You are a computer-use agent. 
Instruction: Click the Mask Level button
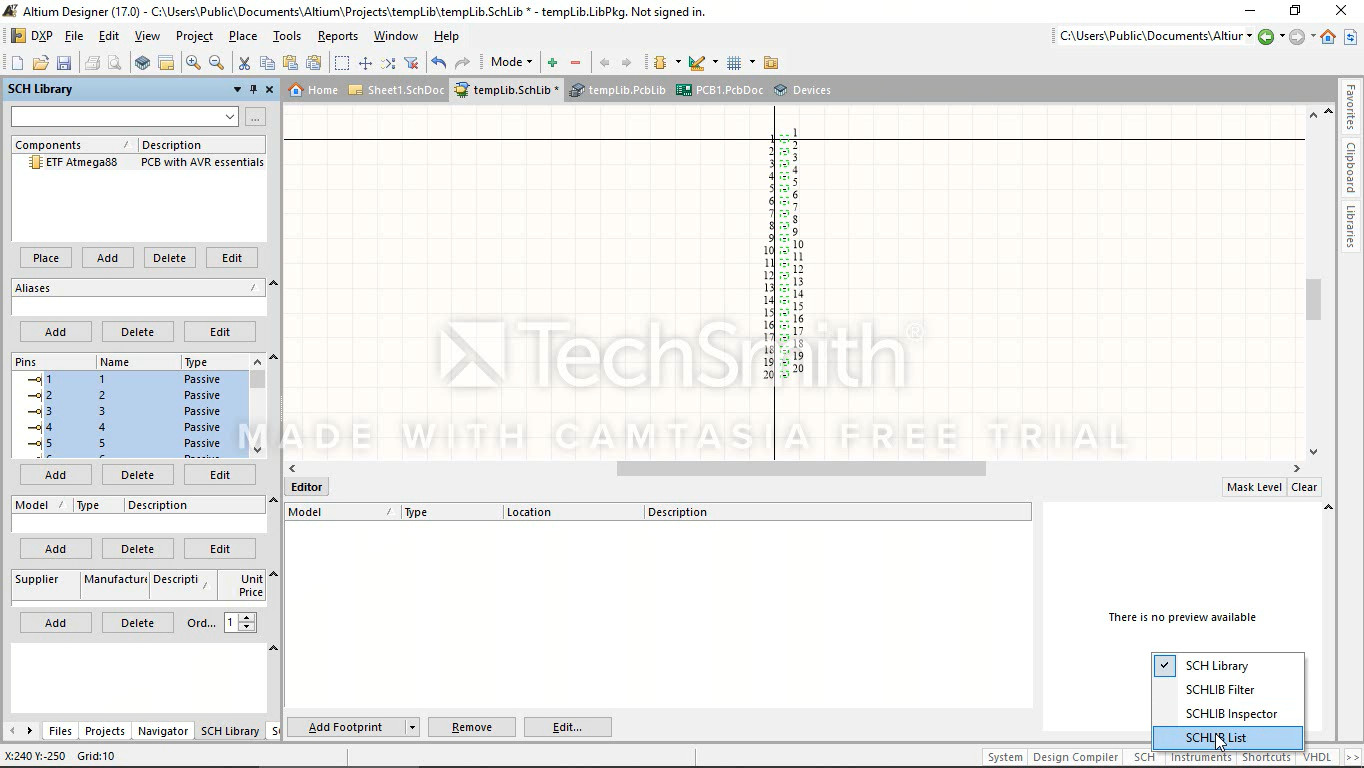1253,487
